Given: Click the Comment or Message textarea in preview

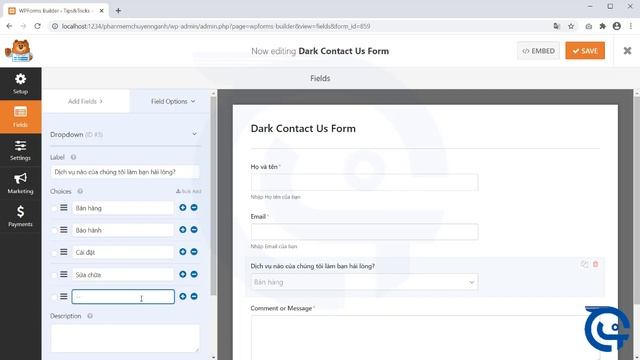Looking at the screenshot, I should (x=425, y=338).
